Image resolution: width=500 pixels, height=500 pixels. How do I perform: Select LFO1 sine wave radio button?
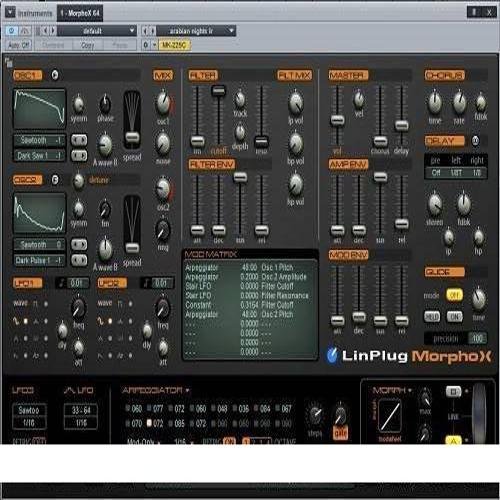[26, 321]
